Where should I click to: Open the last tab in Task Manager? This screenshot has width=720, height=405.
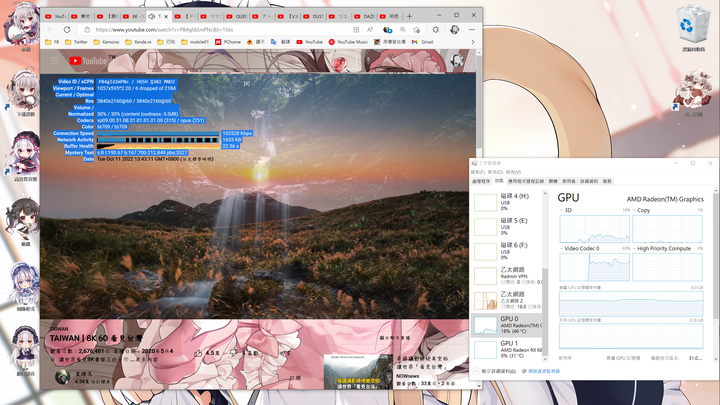point(607,181)
